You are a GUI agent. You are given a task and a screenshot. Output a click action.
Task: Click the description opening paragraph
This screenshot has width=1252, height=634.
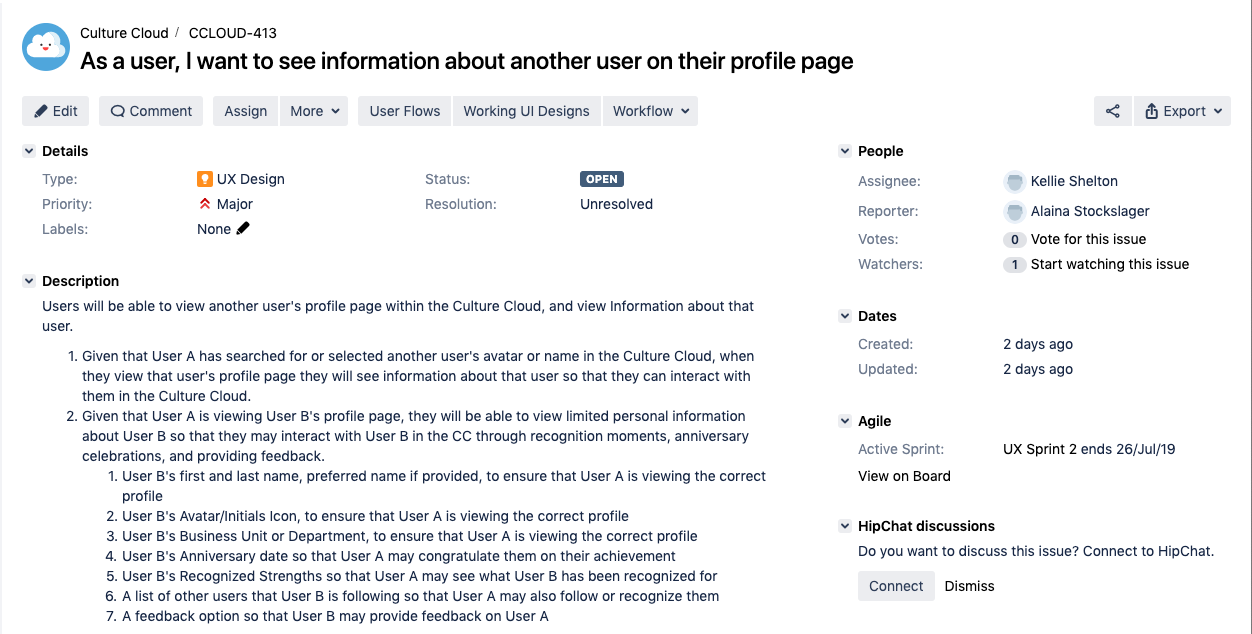[398, 316]
